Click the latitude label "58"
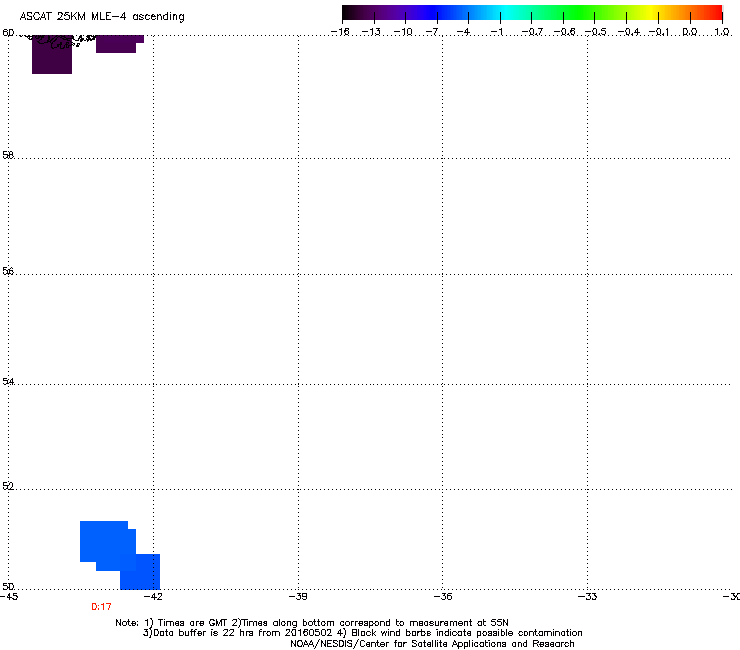Screen dimensions: 740x650 (x=8, y=155)
